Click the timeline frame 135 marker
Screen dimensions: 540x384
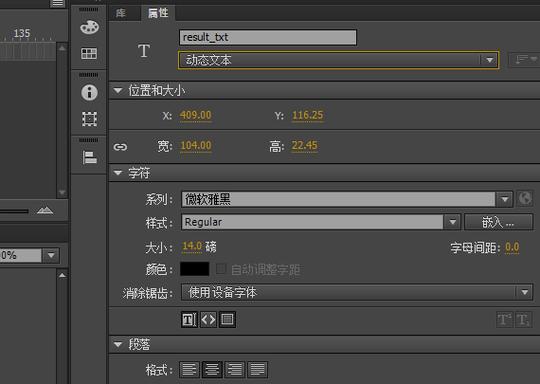(21, 33)
